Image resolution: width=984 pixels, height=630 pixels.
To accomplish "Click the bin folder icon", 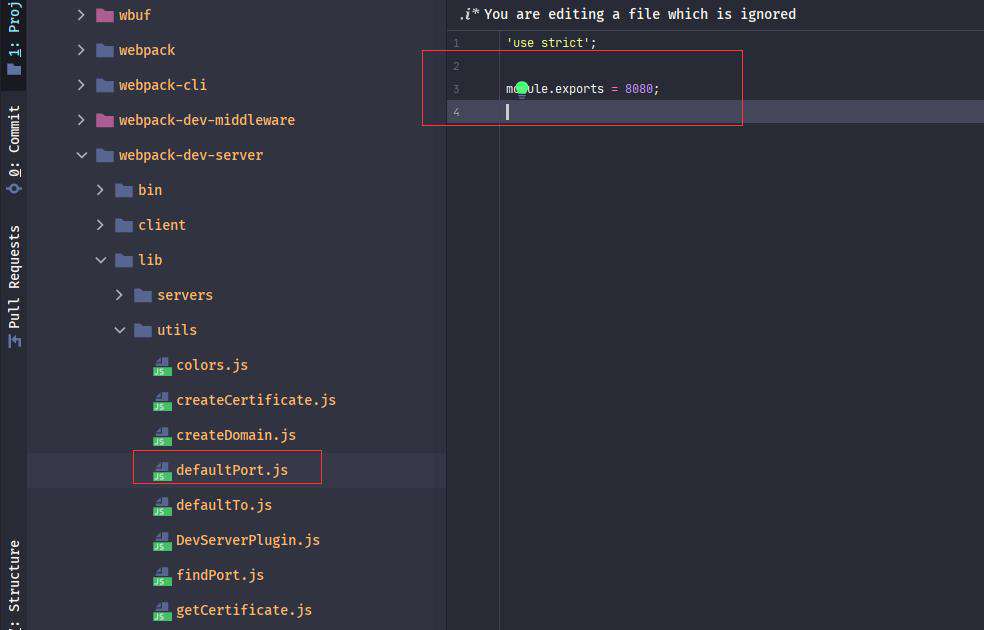I will 124,190.
